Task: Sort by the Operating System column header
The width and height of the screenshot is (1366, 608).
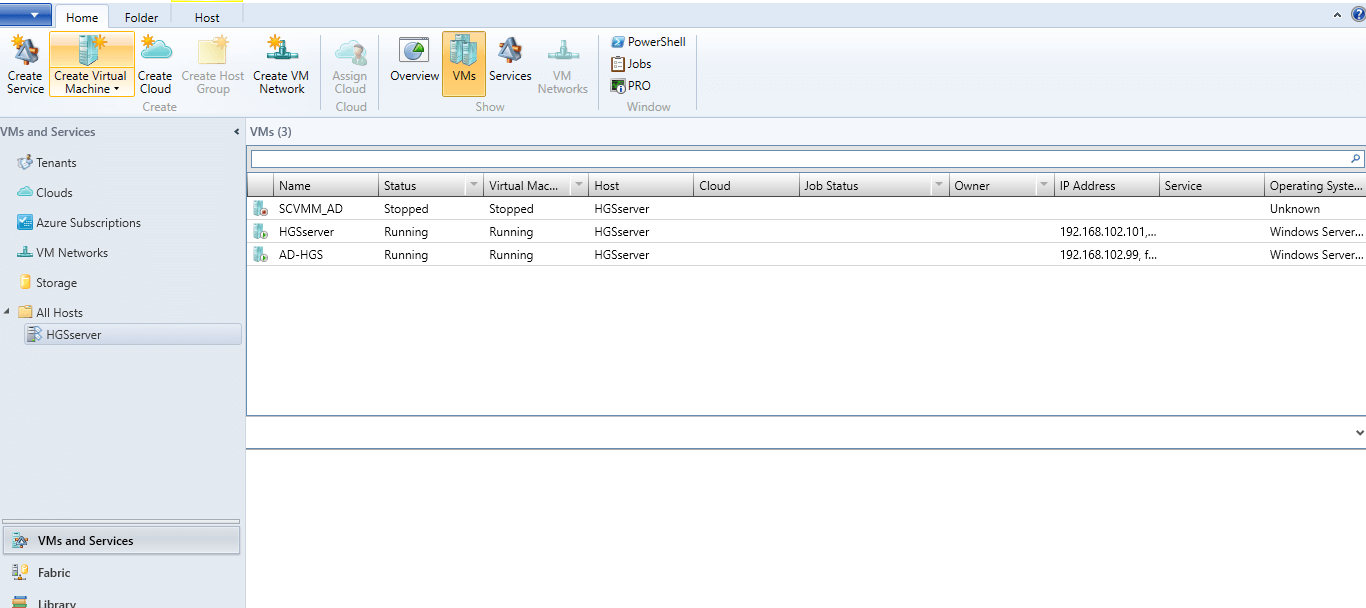Action: 1315,186
